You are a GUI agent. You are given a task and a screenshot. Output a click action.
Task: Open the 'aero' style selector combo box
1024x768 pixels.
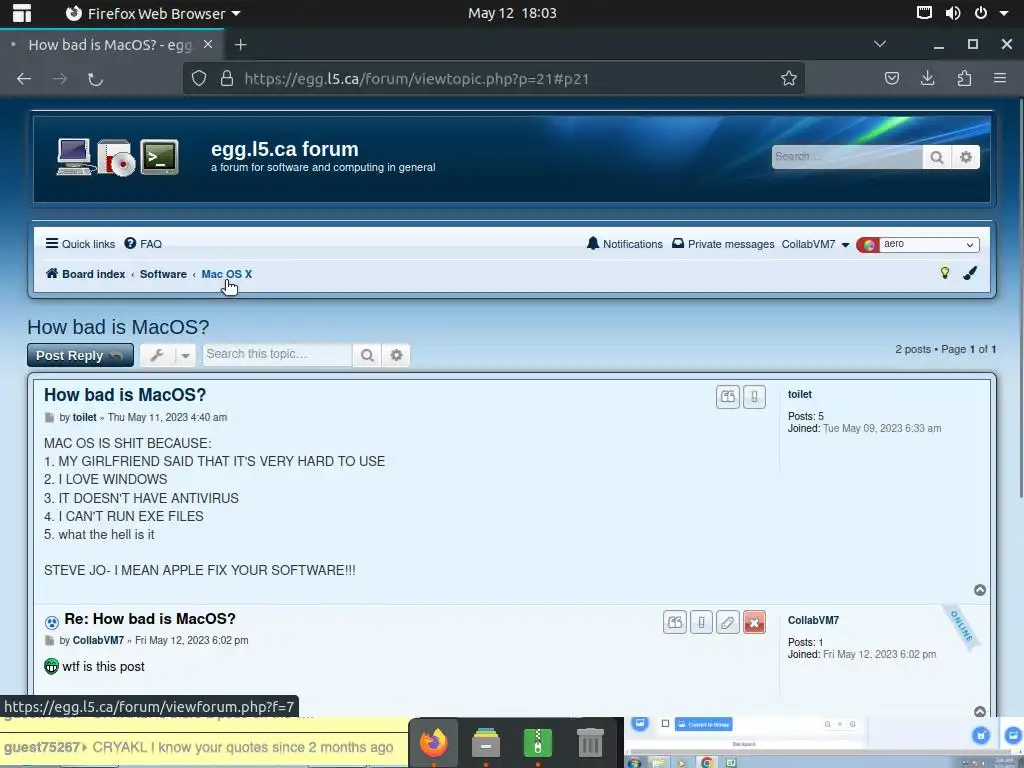coord(929,244)
